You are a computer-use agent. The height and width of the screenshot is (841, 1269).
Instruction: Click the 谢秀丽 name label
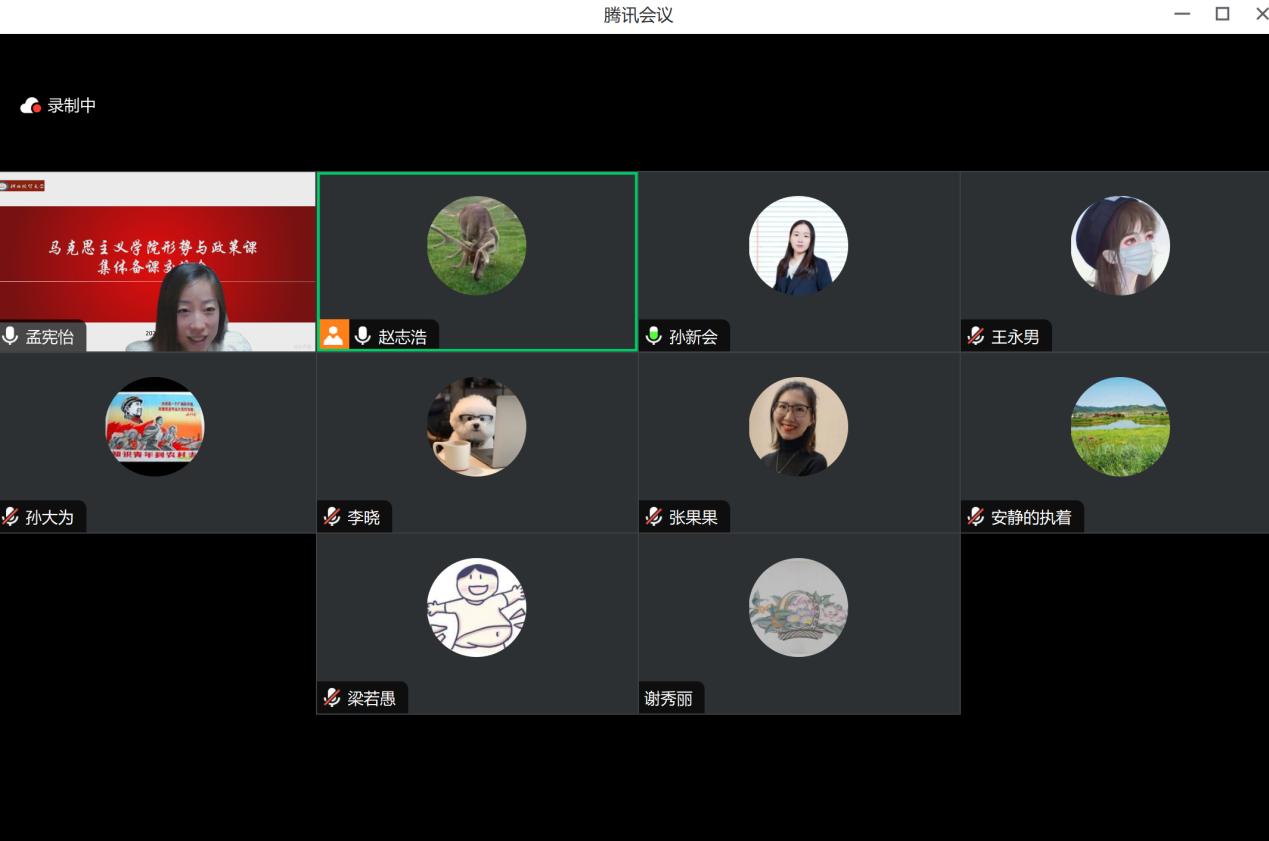669,699
